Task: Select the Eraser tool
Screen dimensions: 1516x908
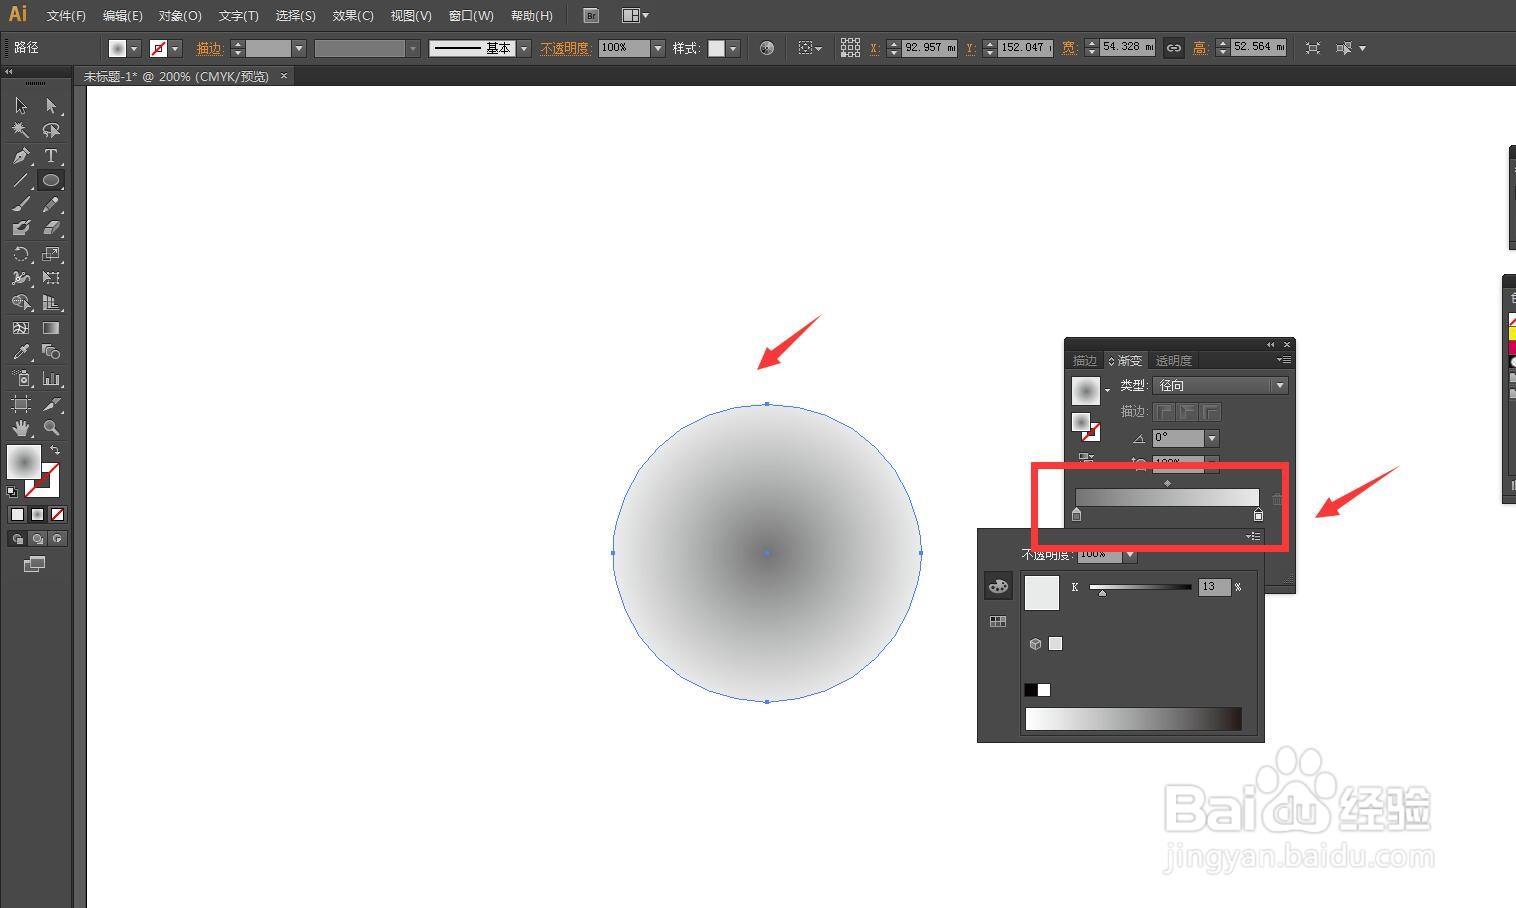Action: pos(51,228)
